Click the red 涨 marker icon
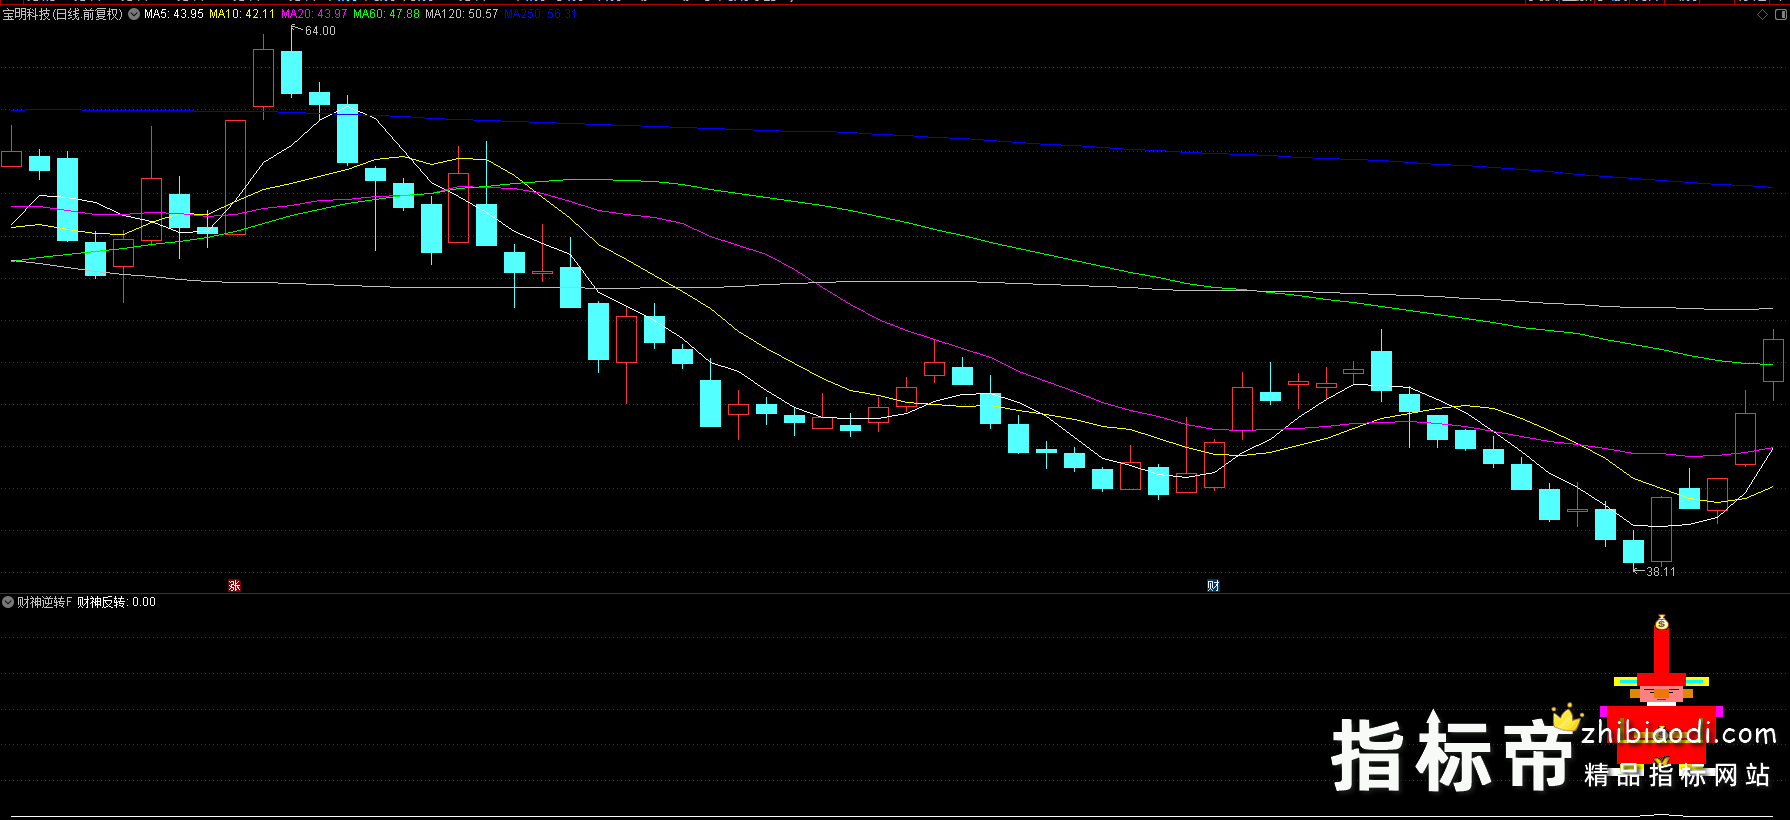This screenshot has height=820, width=1790. [x=234, y=586]
